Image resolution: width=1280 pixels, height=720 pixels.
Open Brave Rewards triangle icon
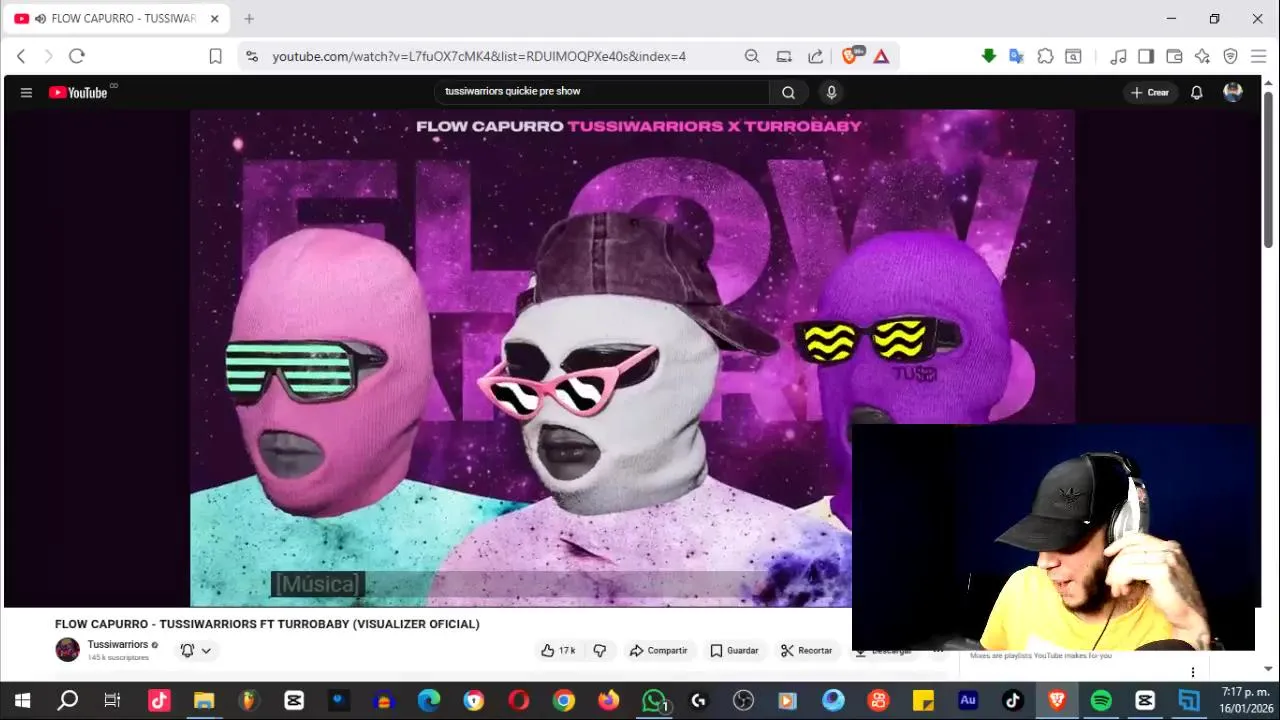[881, 56]
